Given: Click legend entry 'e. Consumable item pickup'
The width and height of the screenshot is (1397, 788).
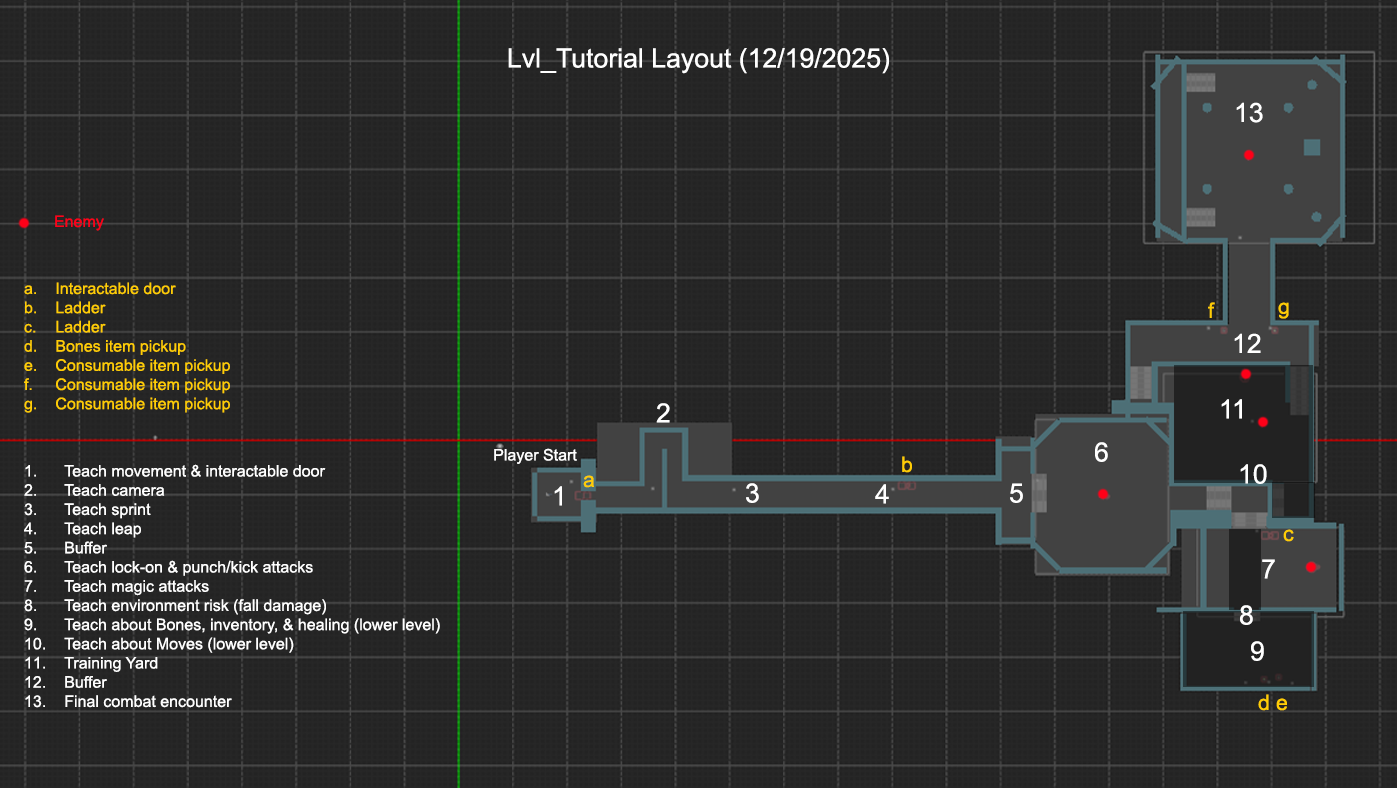Looking at the screenshot, I should (127, 366).
